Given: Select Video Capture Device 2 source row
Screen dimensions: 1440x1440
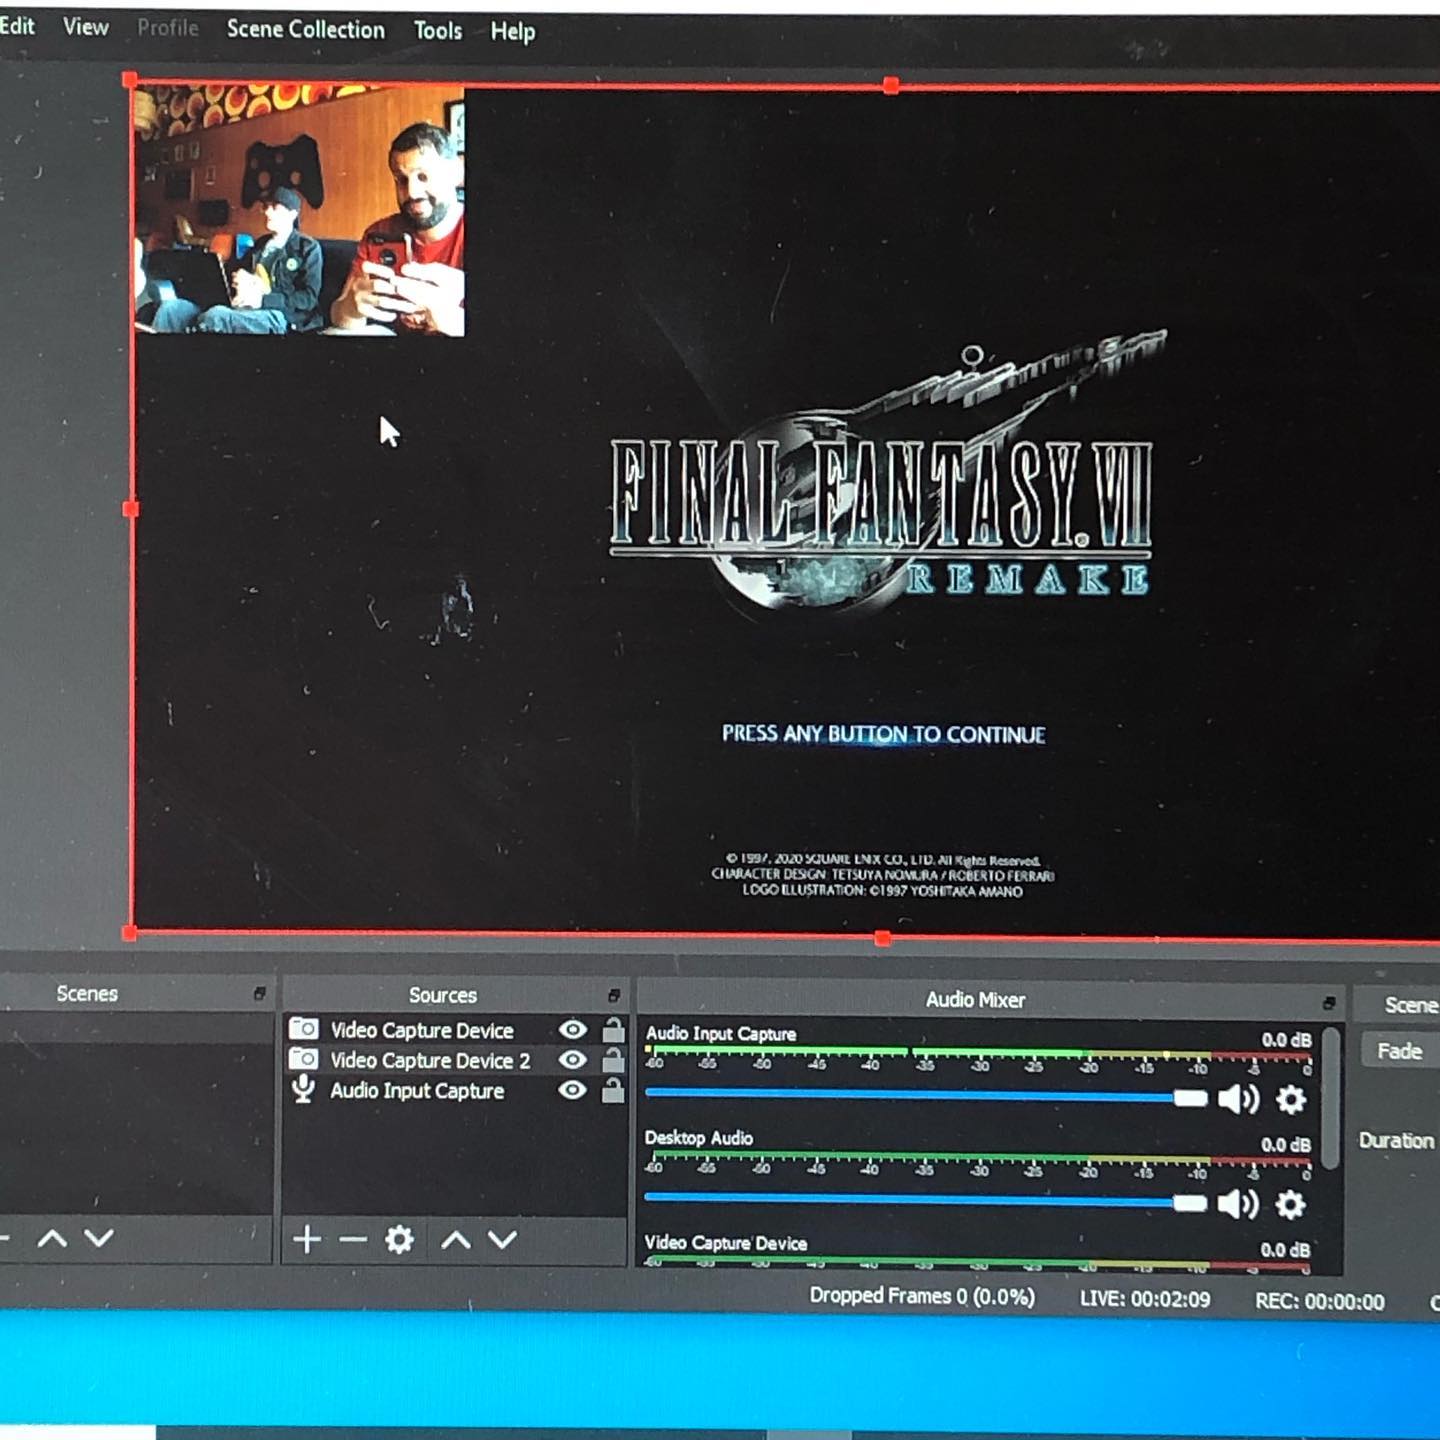Looking at the screenshot, I should (x=456, y=1060).
